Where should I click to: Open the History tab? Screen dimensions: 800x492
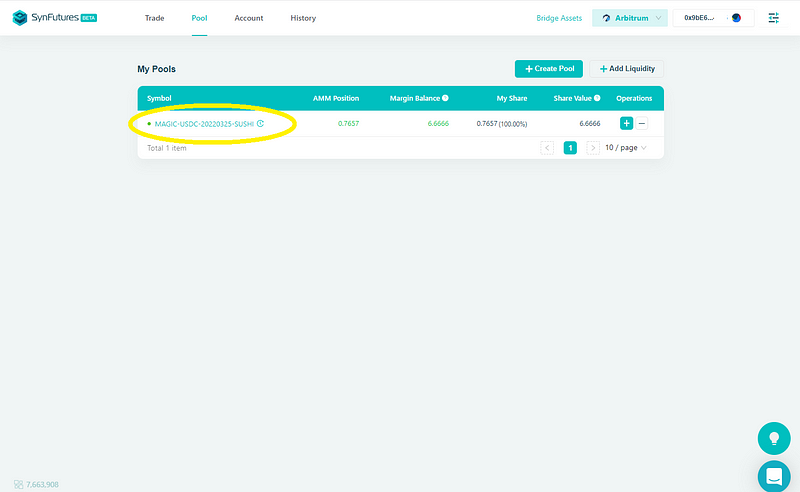(303, 18)
